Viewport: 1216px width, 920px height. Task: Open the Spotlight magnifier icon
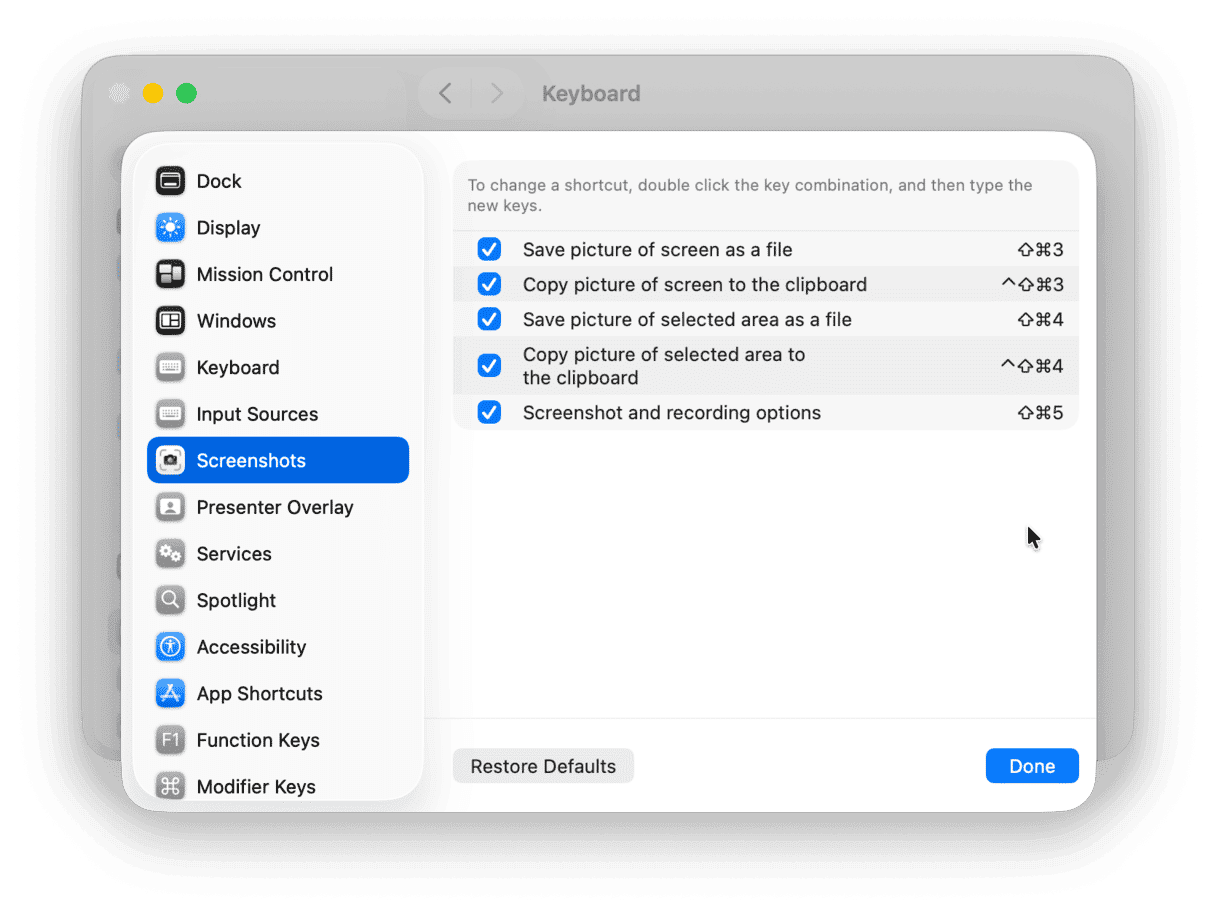click(170, 600)
